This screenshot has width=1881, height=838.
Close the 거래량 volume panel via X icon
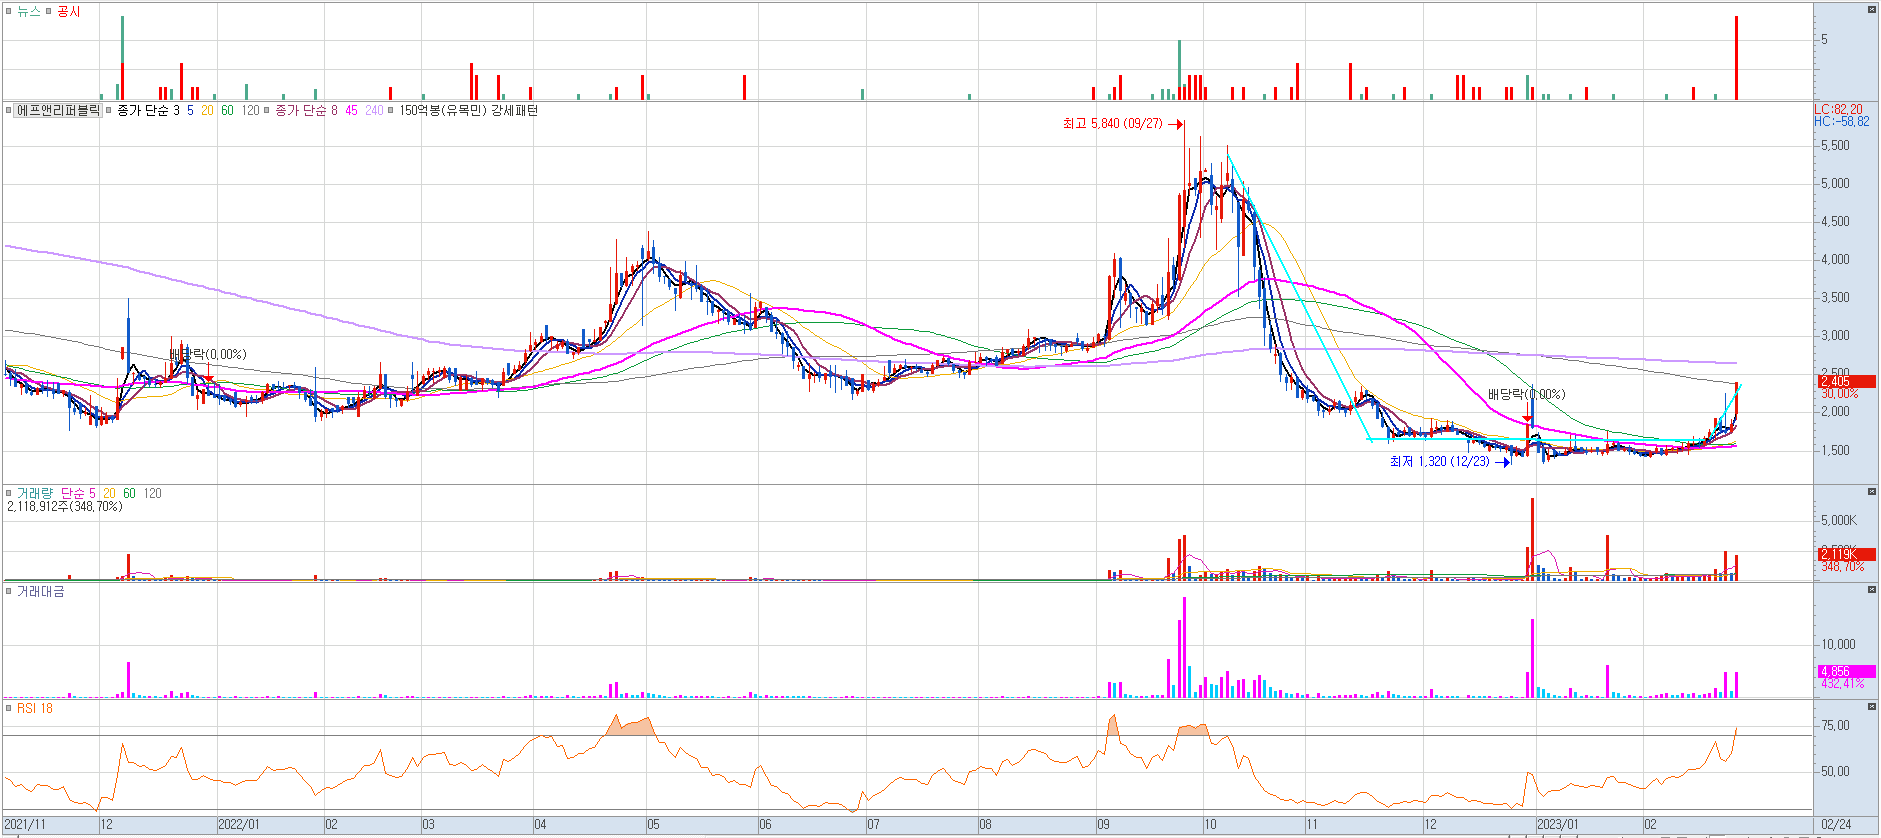1872,492
